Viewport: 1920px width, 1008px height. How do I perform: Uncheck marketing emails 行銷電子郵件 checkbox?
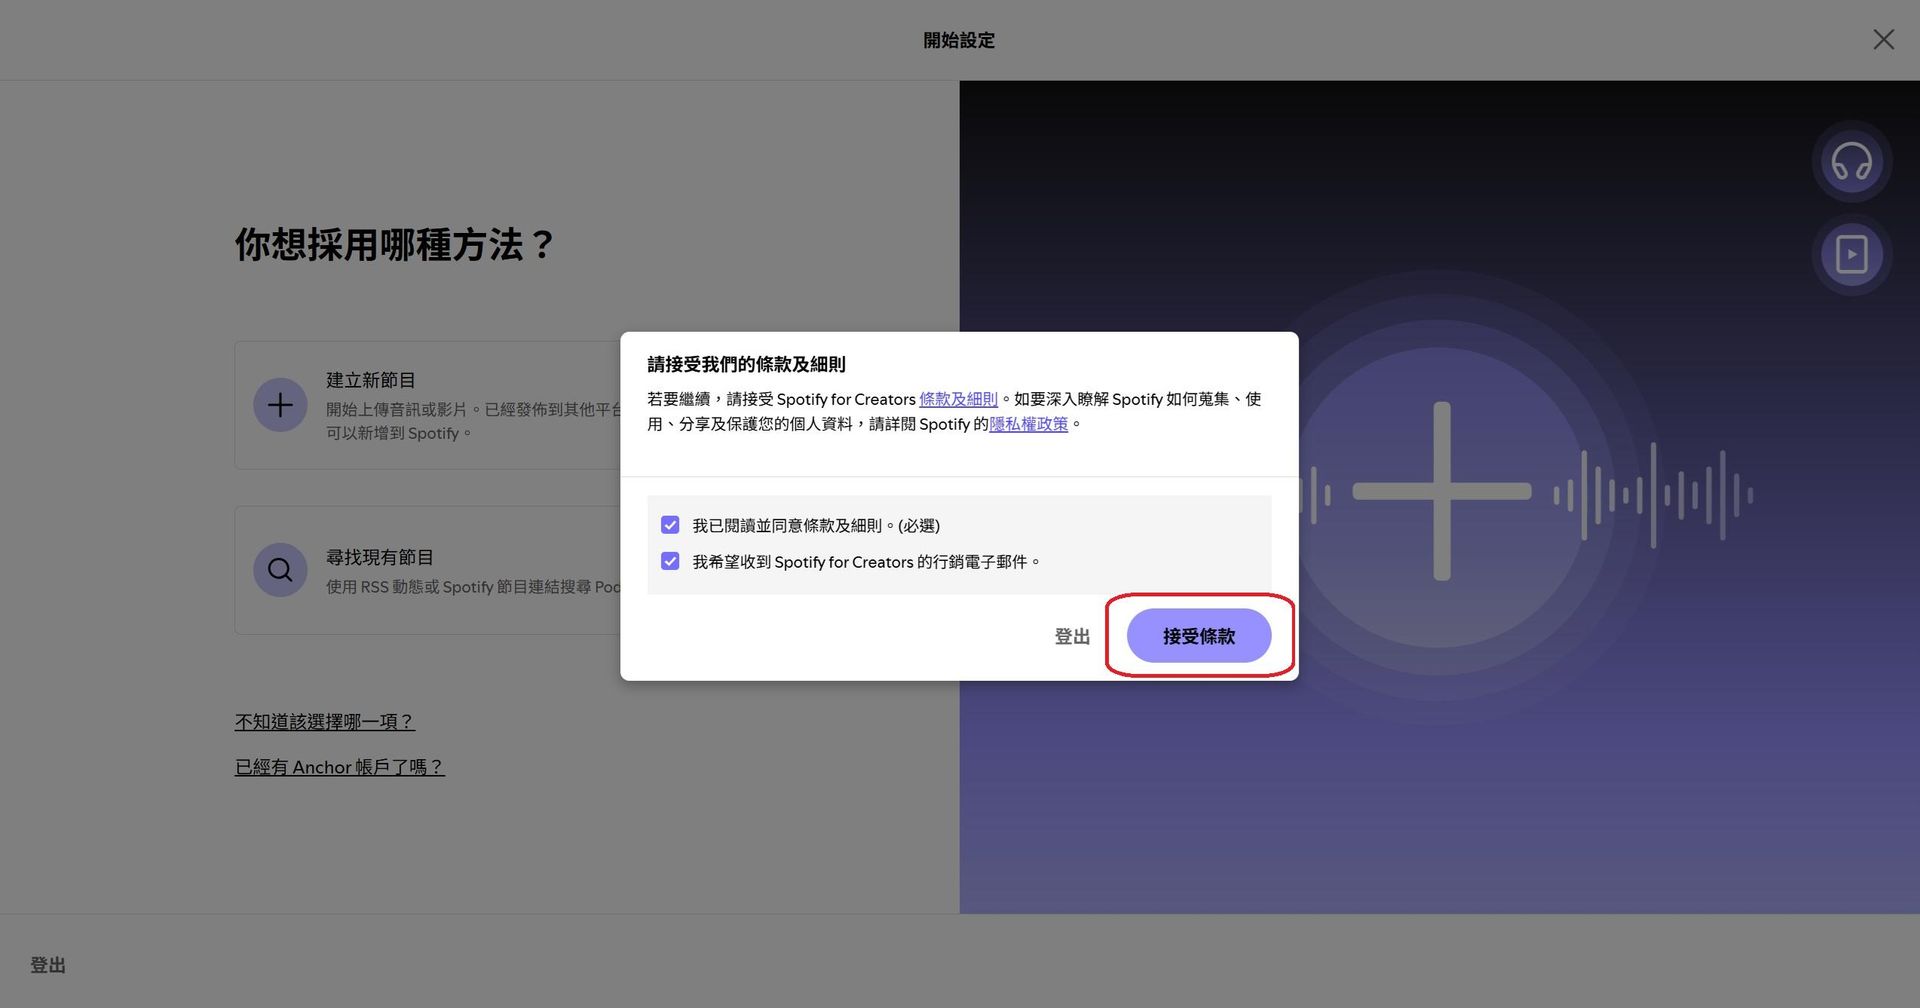pyautogui.click(x=670, y=561)
